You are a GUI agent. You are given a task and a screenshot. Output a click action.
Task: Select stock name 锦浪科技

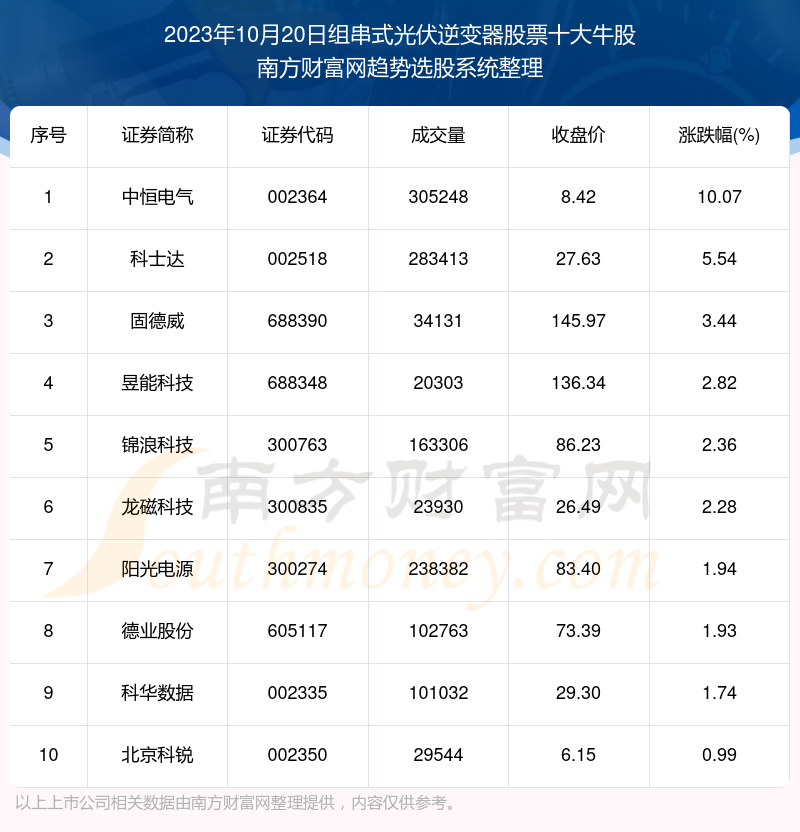pos(158,445)
